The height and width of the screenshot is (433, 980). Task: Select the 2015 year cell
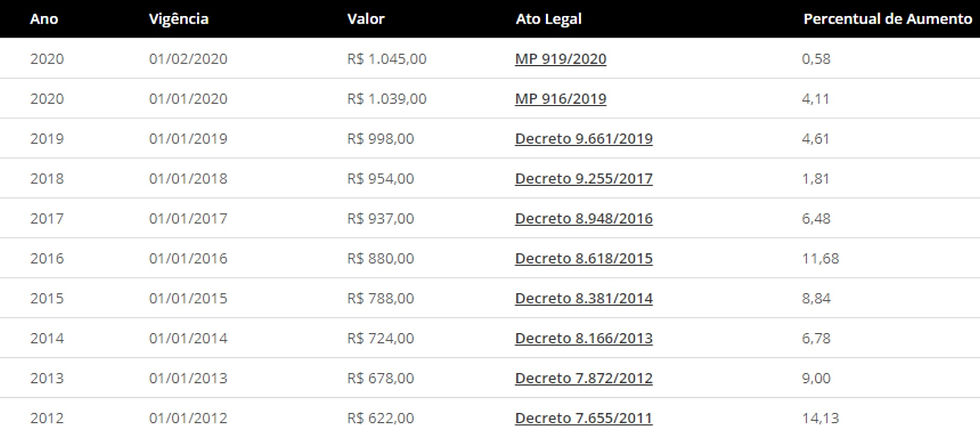pyautogui.click(x=46, y=298)
